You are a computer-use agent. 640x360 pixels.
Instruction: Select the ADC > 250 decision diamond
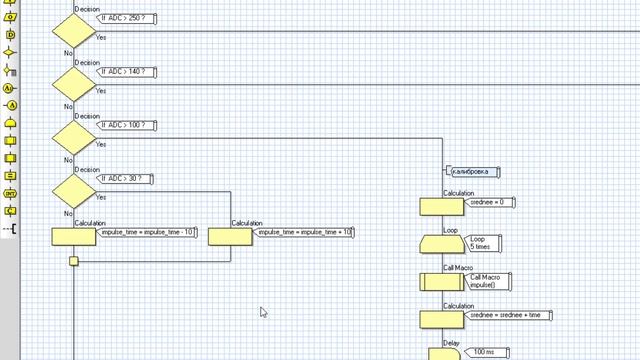(x=73, y=31)
